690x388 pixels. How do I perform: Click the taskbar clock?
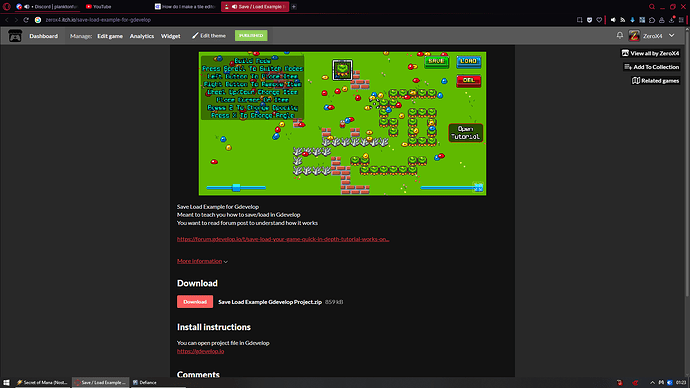pyautogui.click(x=680, y=382)
